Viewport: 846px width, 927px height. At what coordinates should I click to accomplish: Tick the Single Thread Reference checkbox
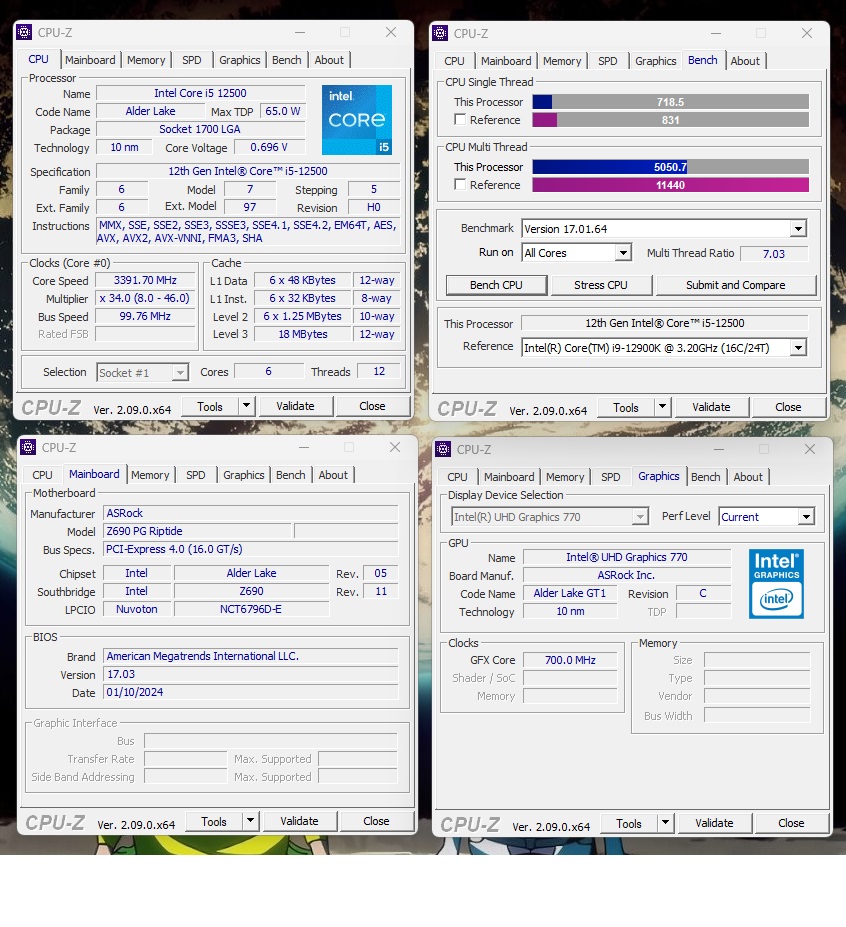[459, 119]
